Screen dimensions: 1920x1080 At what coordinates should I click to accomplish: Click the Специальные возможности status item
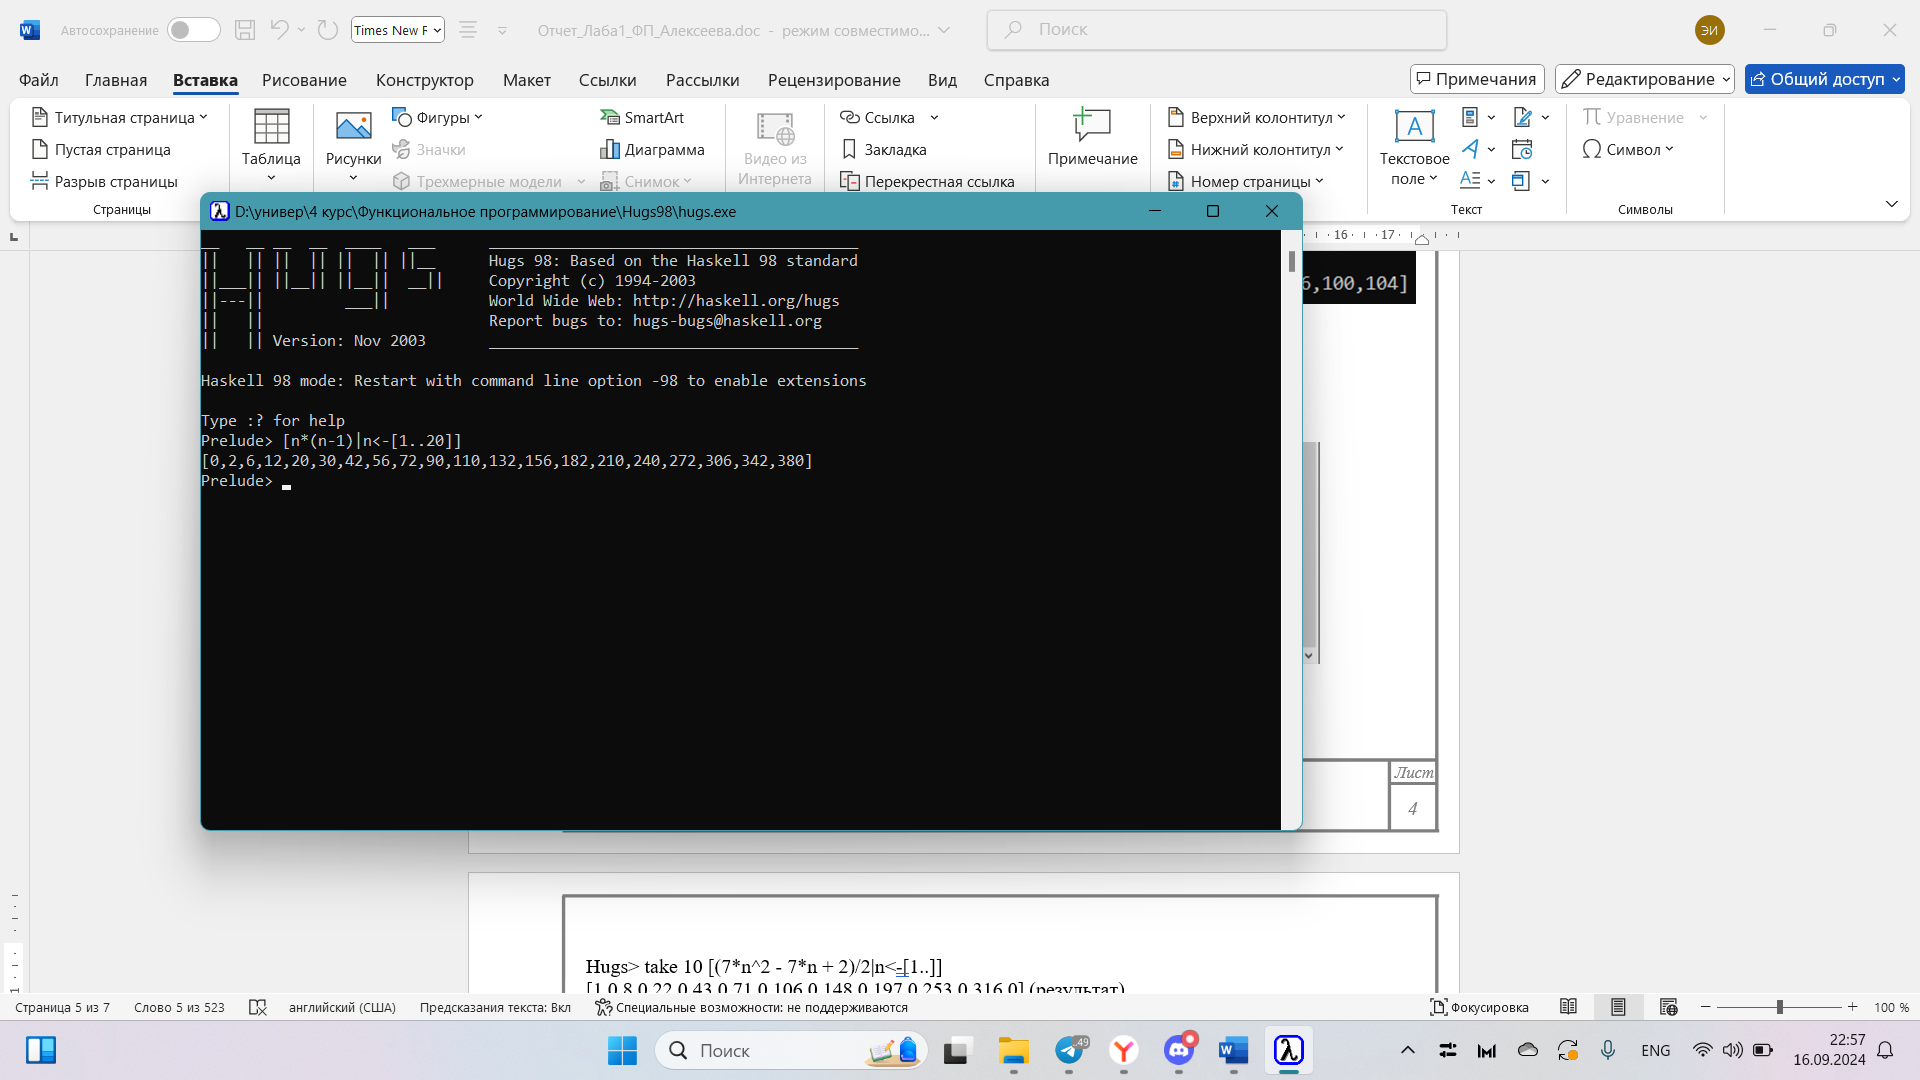point(751,1007)
